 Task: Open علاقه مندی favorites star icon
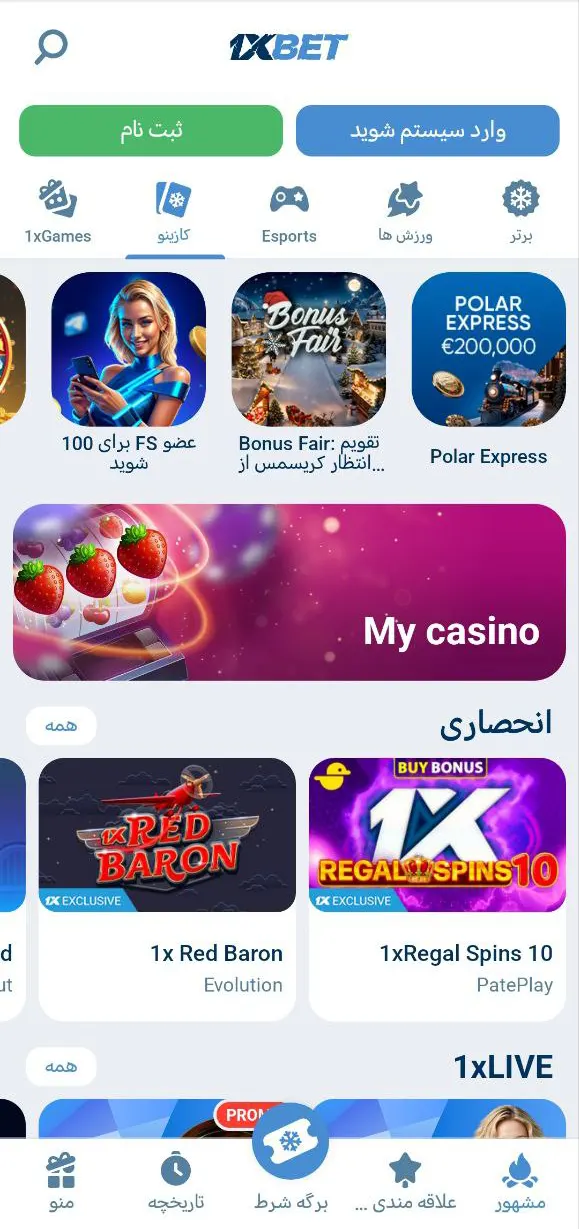tap(405, 1169)
